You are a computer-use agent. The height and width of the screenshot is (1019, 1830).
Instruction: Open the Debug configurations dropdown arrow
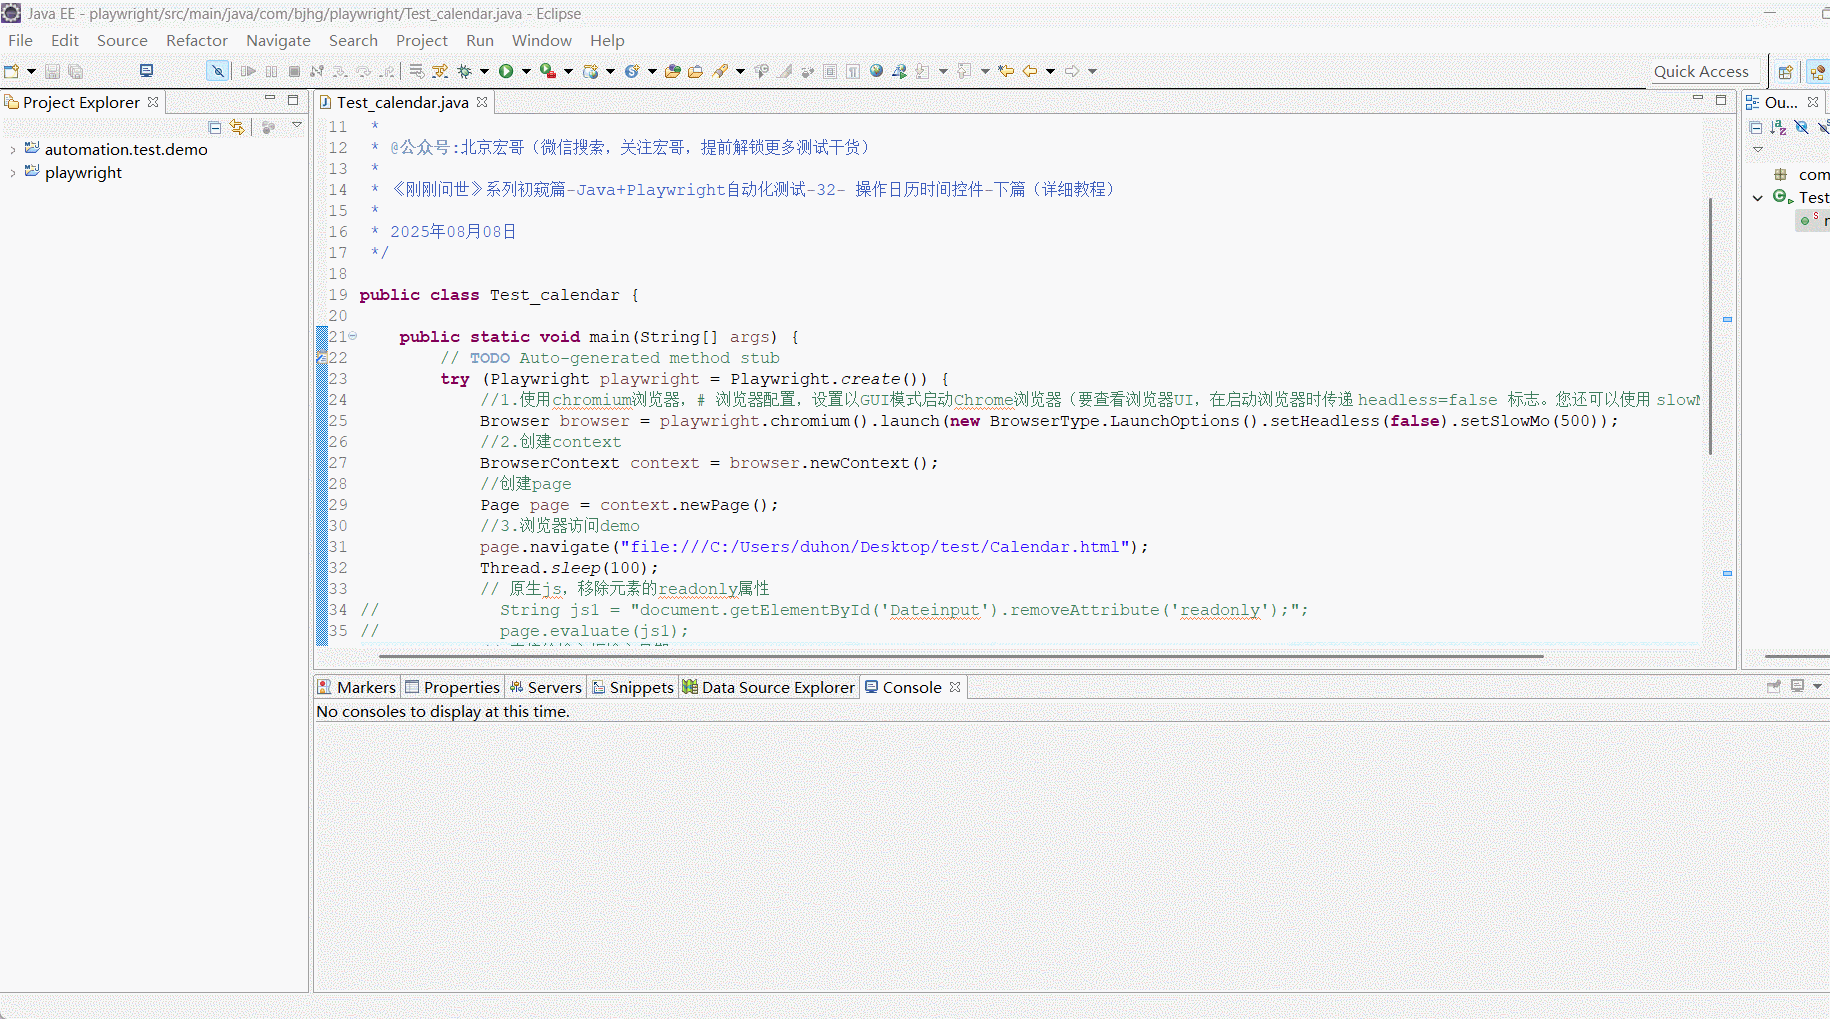tap(484, 71)
